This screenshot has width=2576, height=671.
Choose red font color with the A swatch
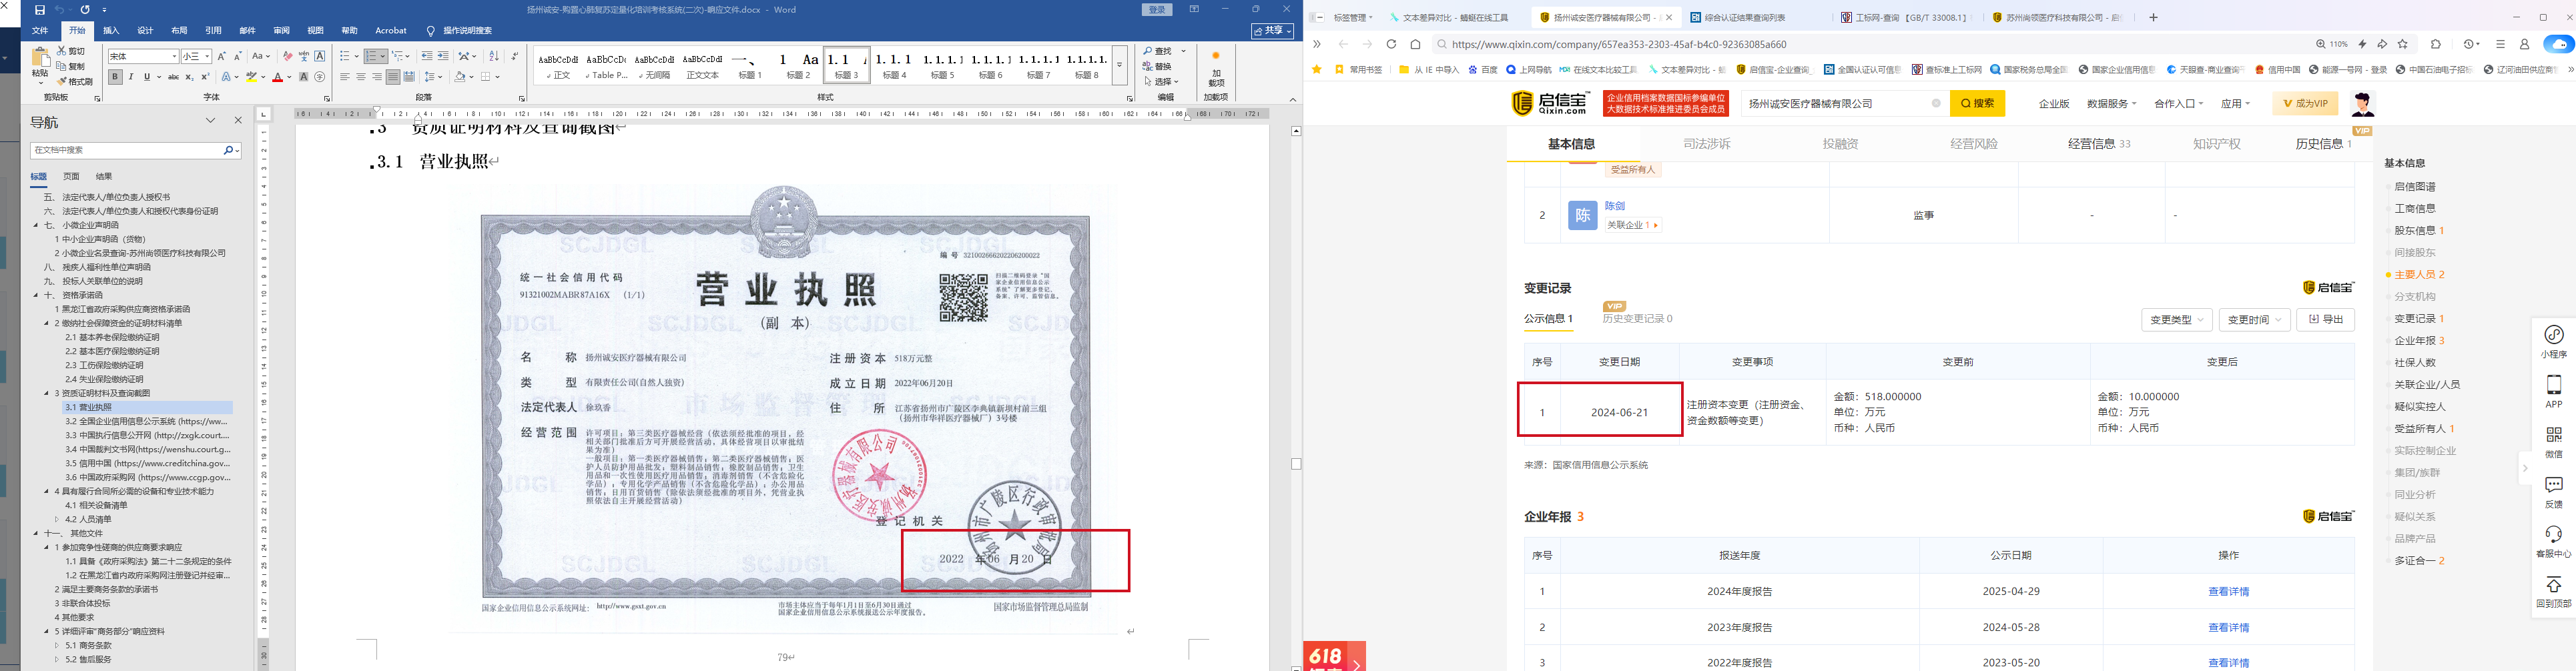278,77
